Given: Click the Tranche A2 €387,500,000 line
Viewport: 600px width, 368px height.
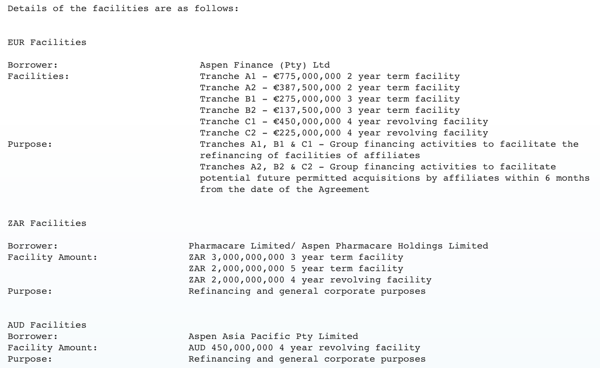Looking at the screenshot, I should 329,88.
